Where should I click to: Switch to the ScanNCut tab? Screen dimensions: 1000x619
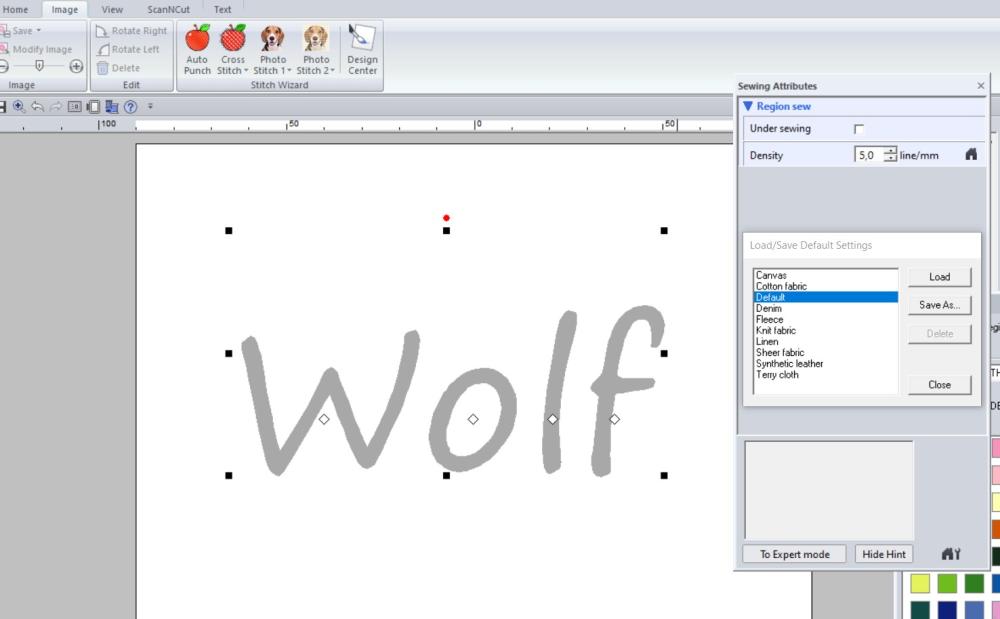click(167, 9)
